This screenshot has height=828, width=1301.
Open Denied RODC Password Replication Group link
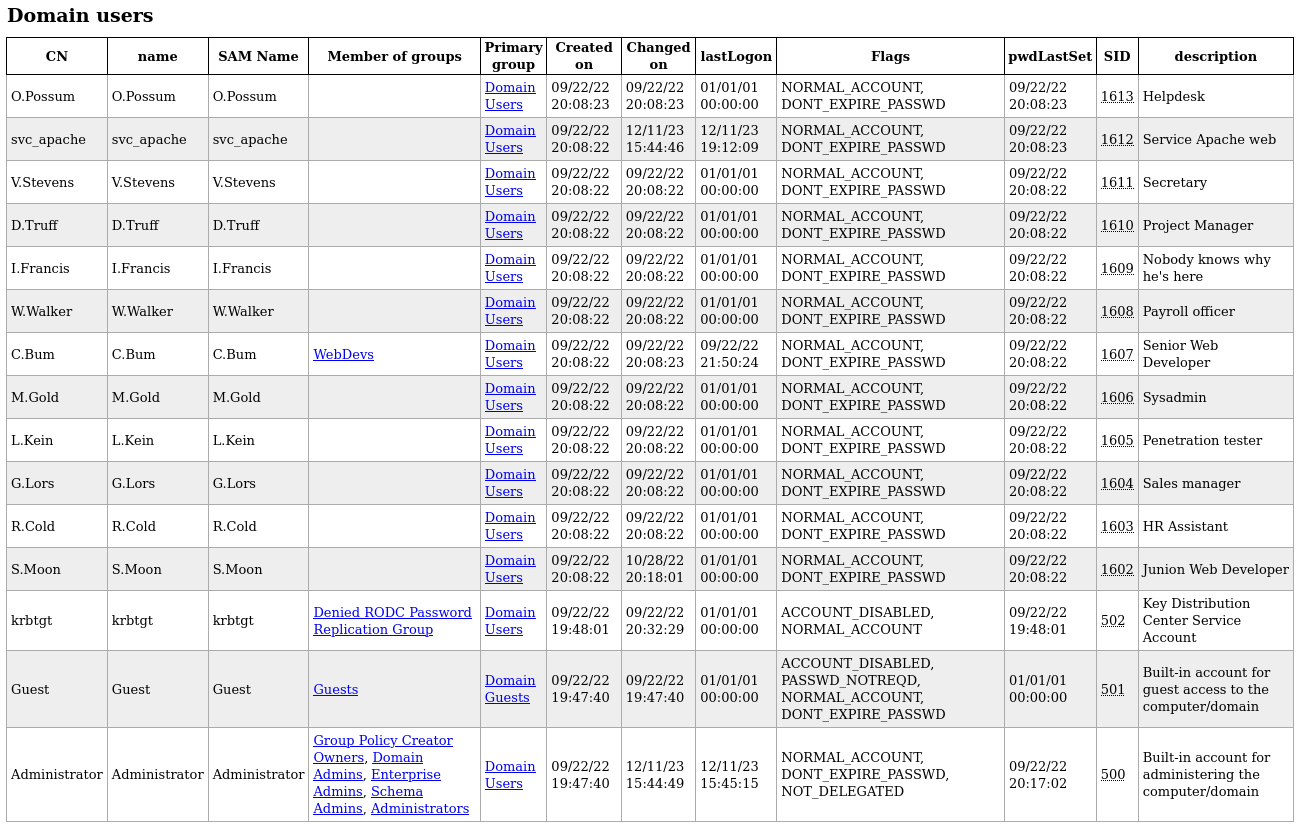392,621
